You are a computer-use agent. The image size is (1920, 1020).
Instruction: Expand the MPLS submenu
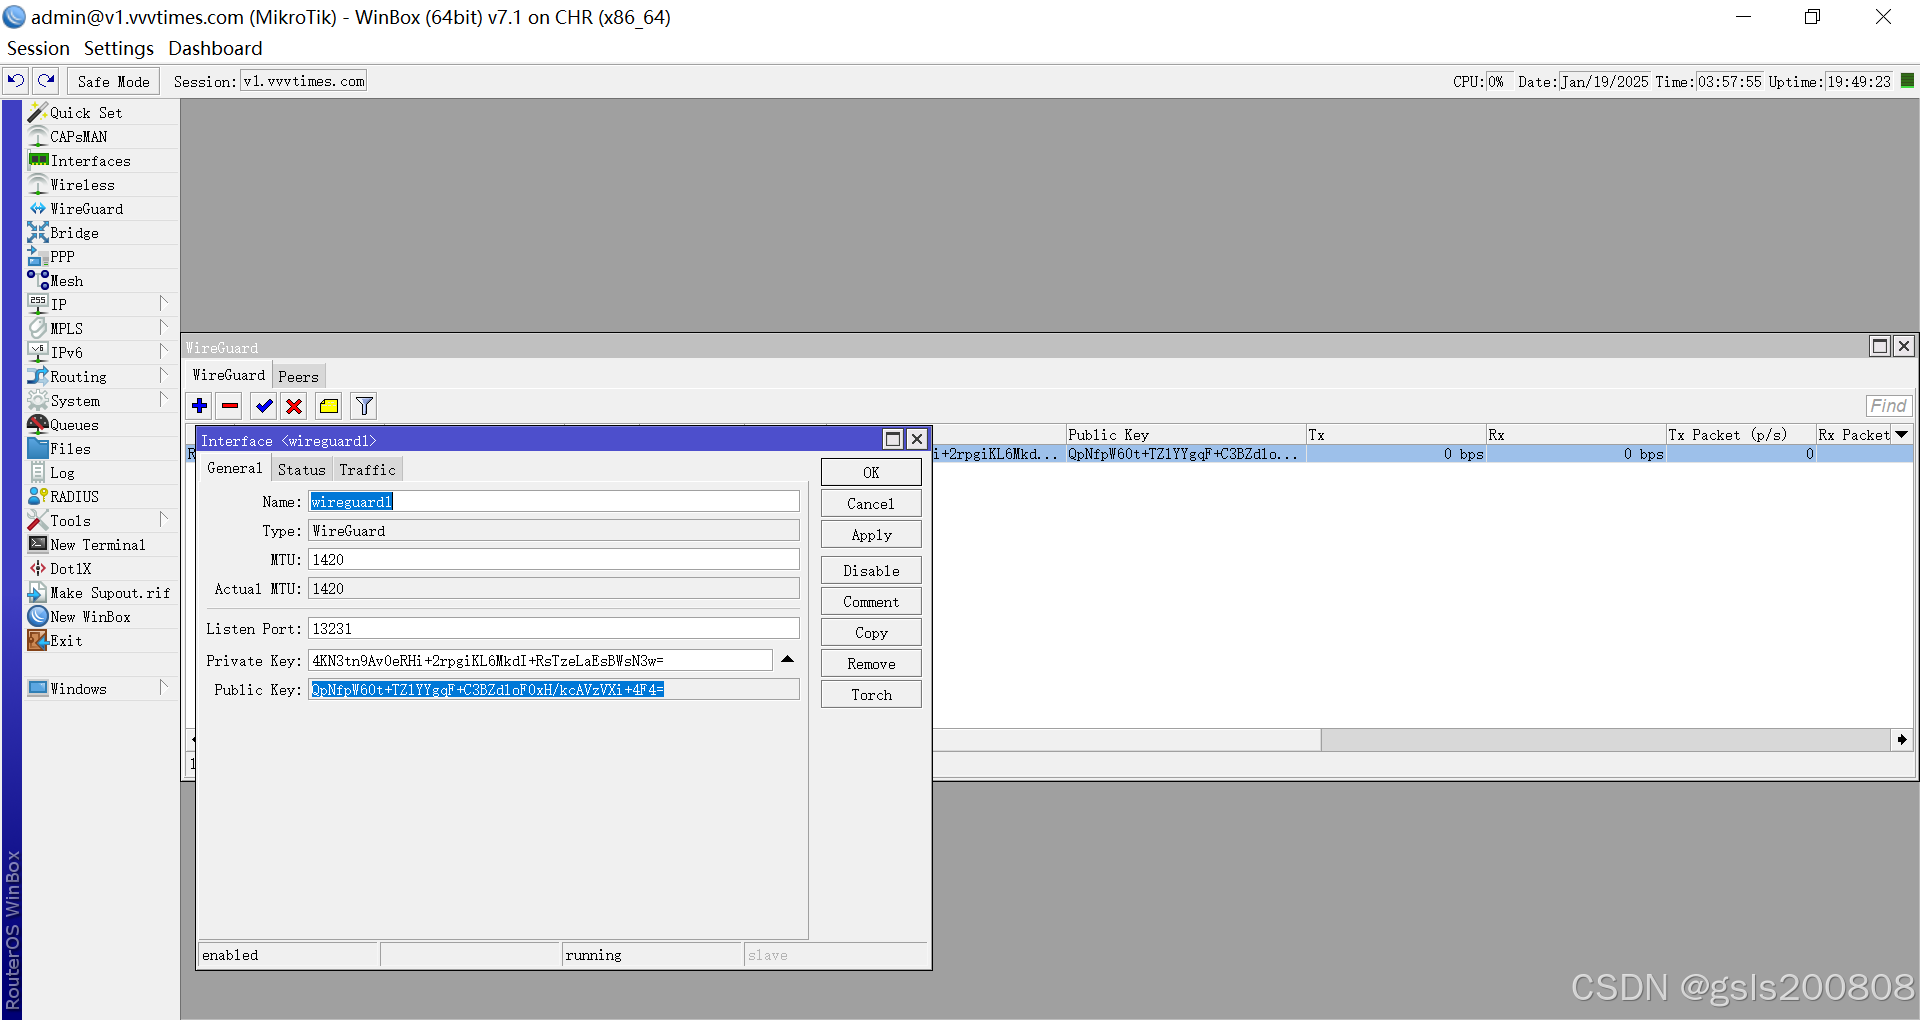(163, 328)
